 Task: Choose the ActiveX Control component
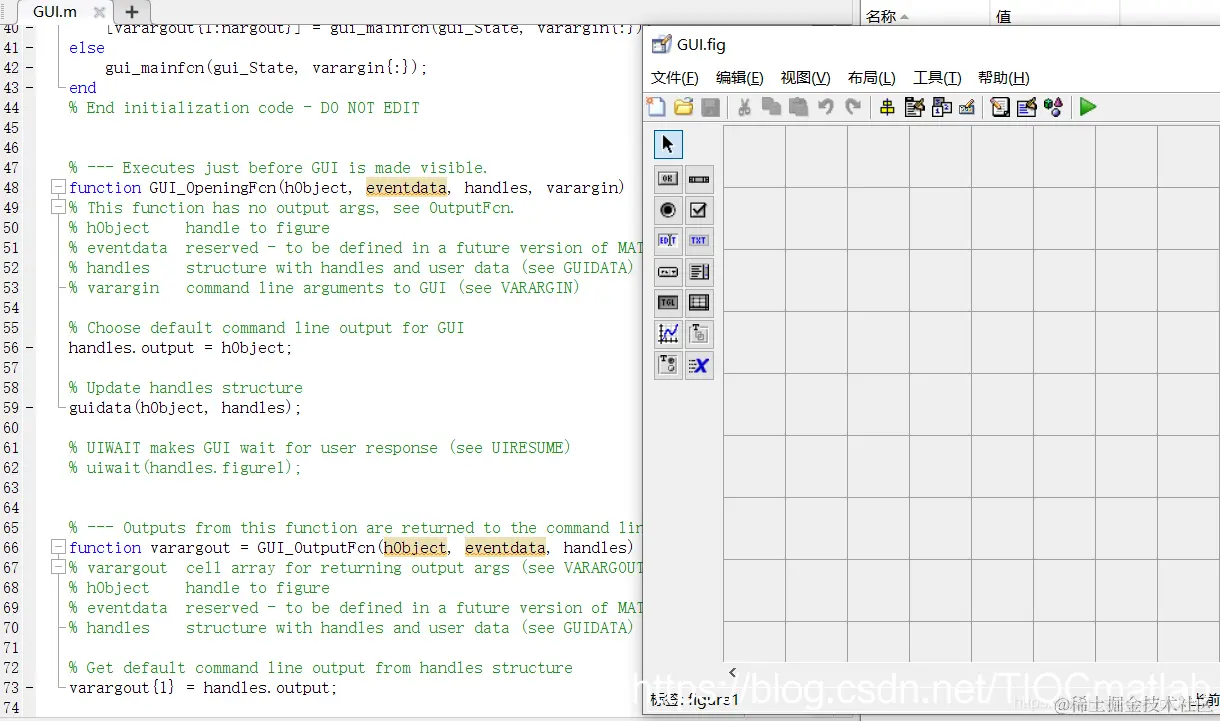point(699,365)
